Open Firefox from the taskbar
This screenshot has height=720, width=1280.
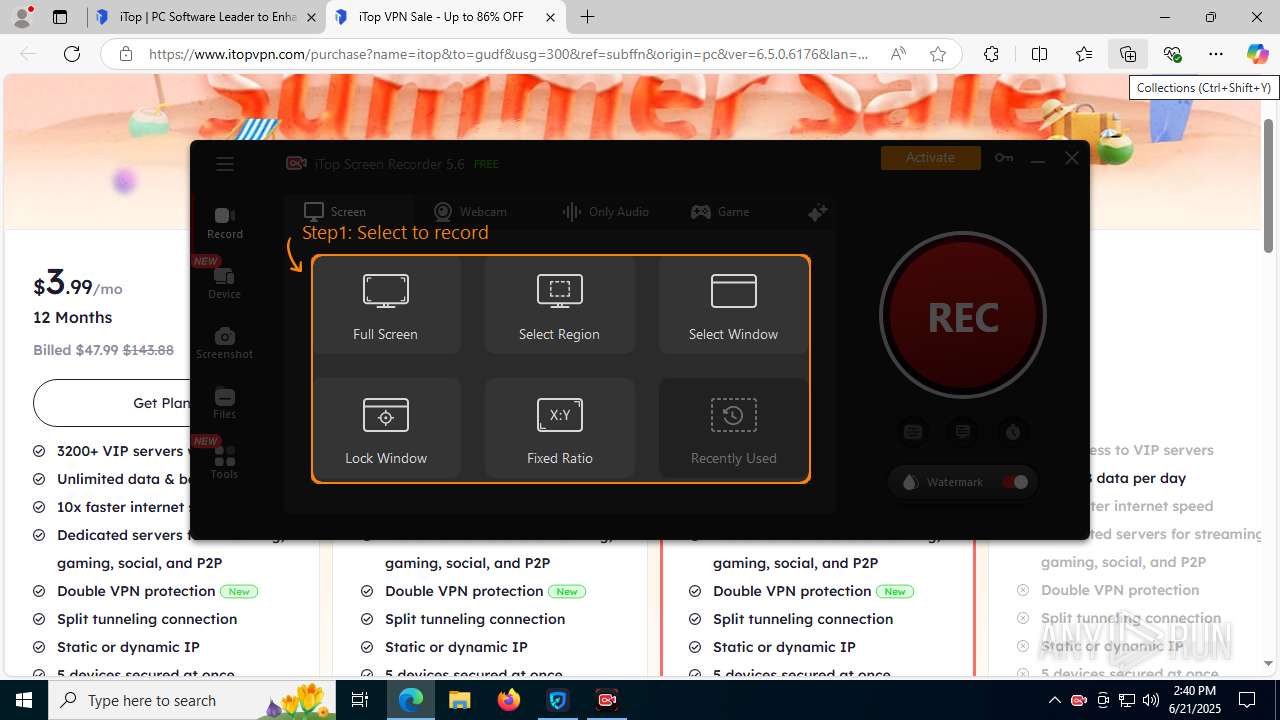pyautogui.click(x=509, y=700)
